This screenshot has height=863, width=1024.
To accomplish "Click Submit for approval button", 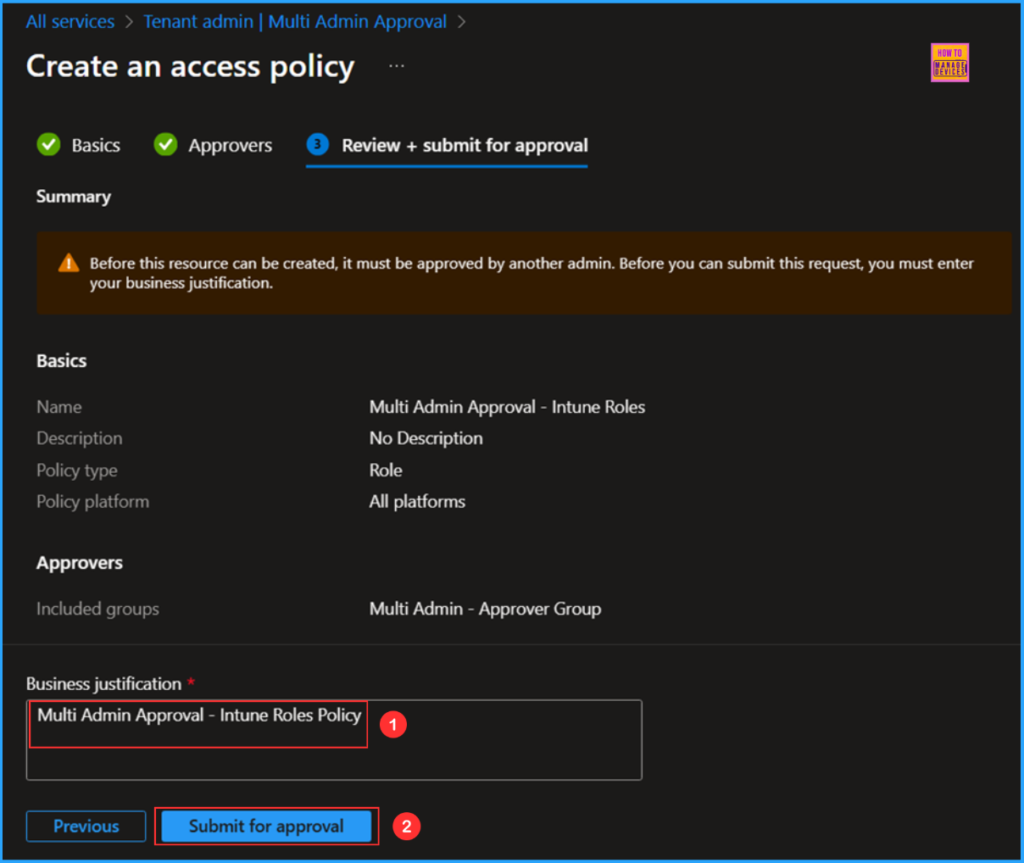I will tap(266, 826).
